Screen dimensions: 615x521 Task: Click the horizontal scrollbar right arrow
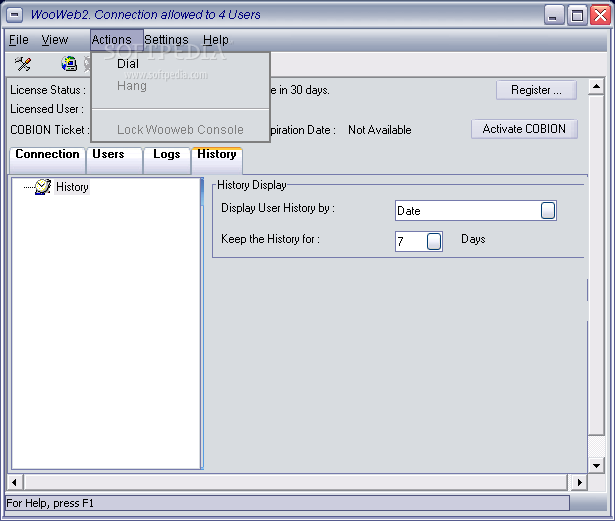579,483
